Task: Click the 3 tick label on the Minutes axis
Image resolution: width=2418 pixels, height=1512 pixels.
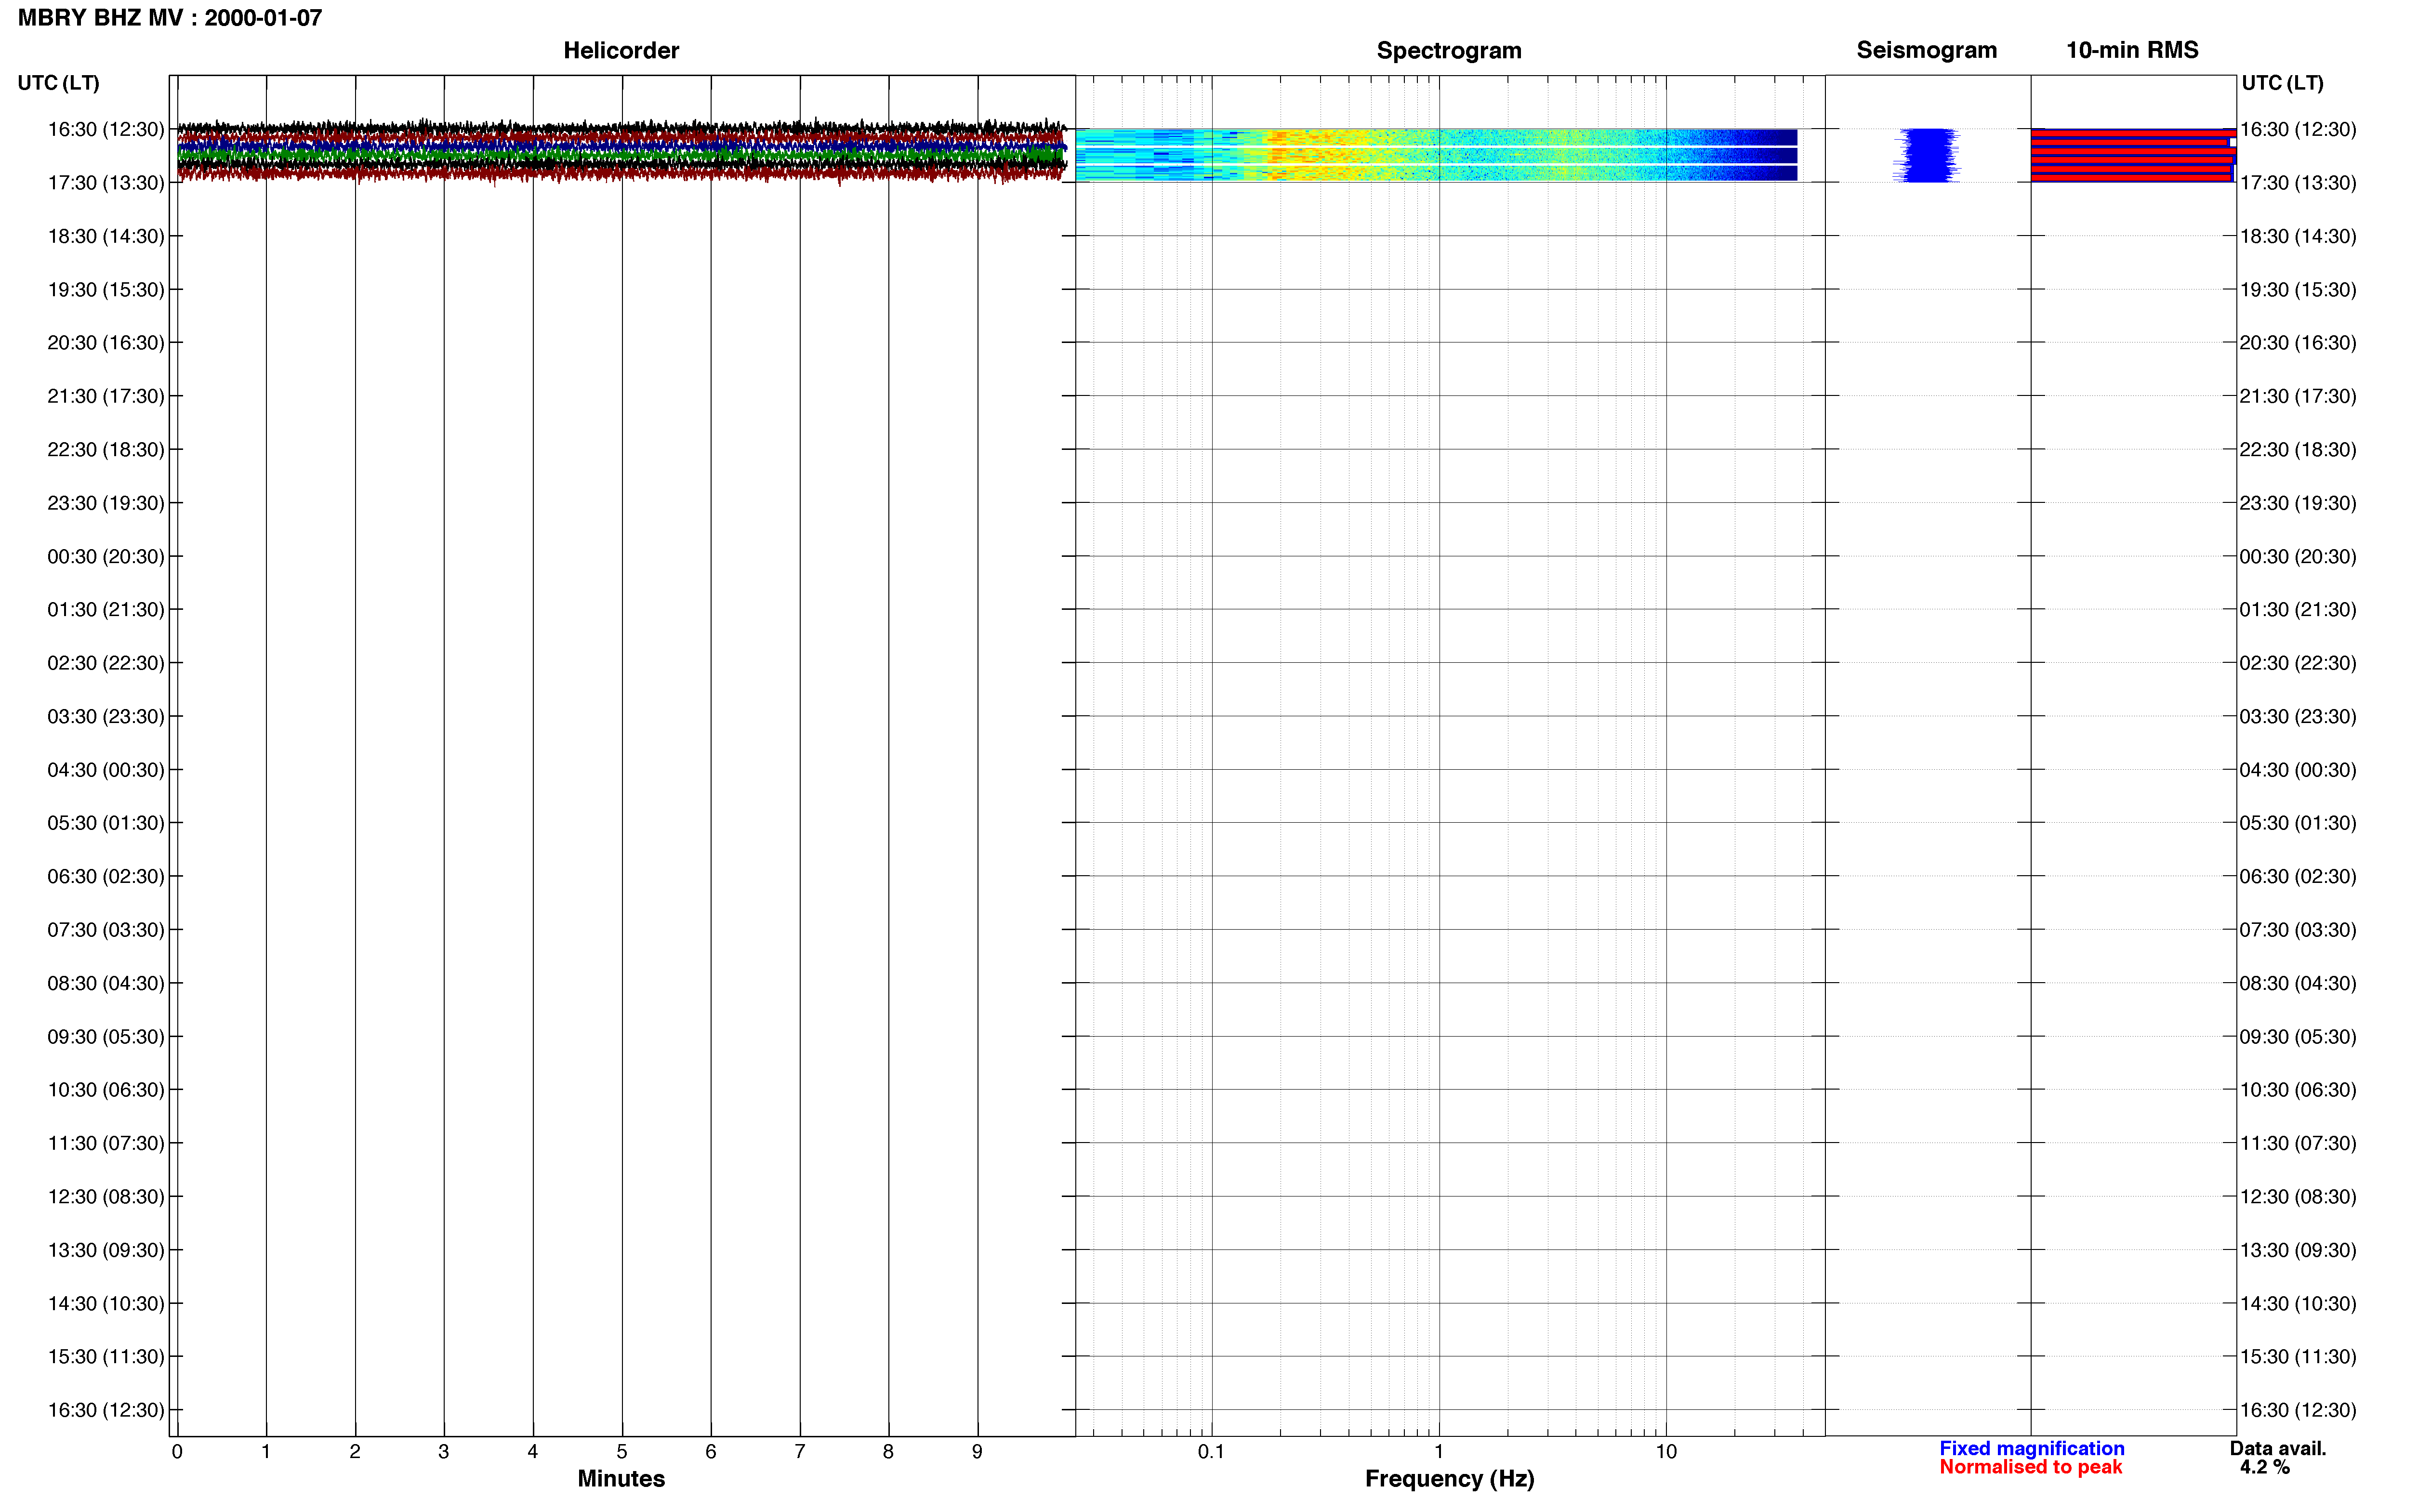Action: (444, 1452)
